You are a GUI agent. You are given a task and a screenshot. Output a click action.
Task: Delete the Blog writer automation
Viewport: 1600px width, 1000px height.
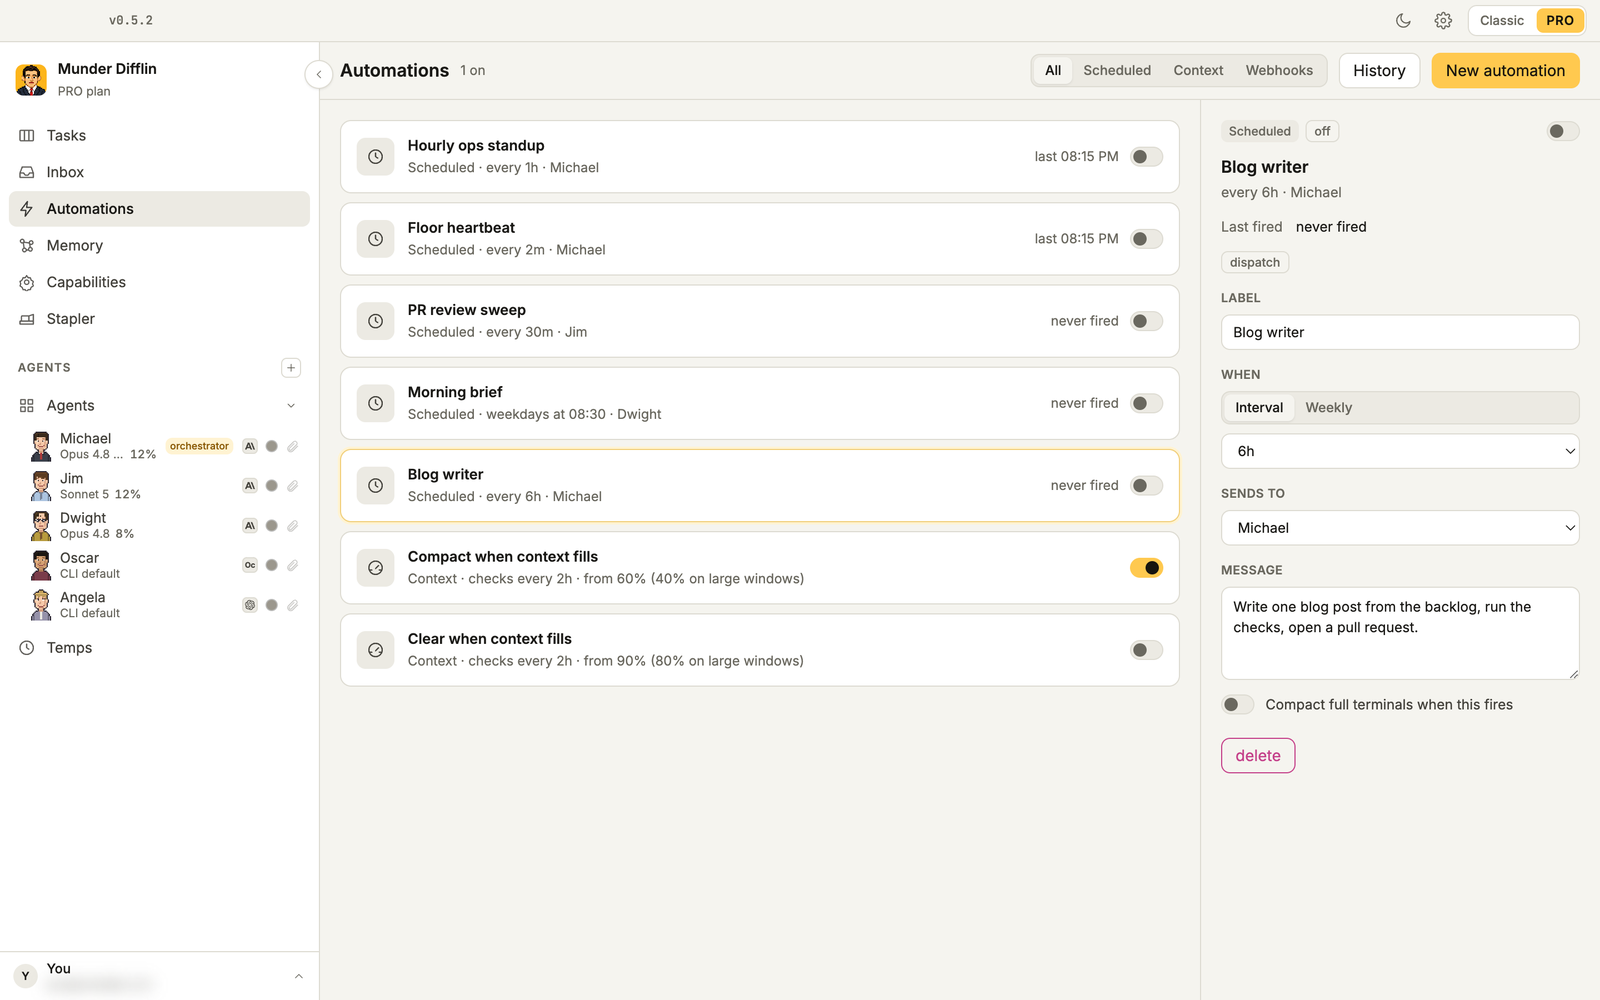(x=1258, y=756)
